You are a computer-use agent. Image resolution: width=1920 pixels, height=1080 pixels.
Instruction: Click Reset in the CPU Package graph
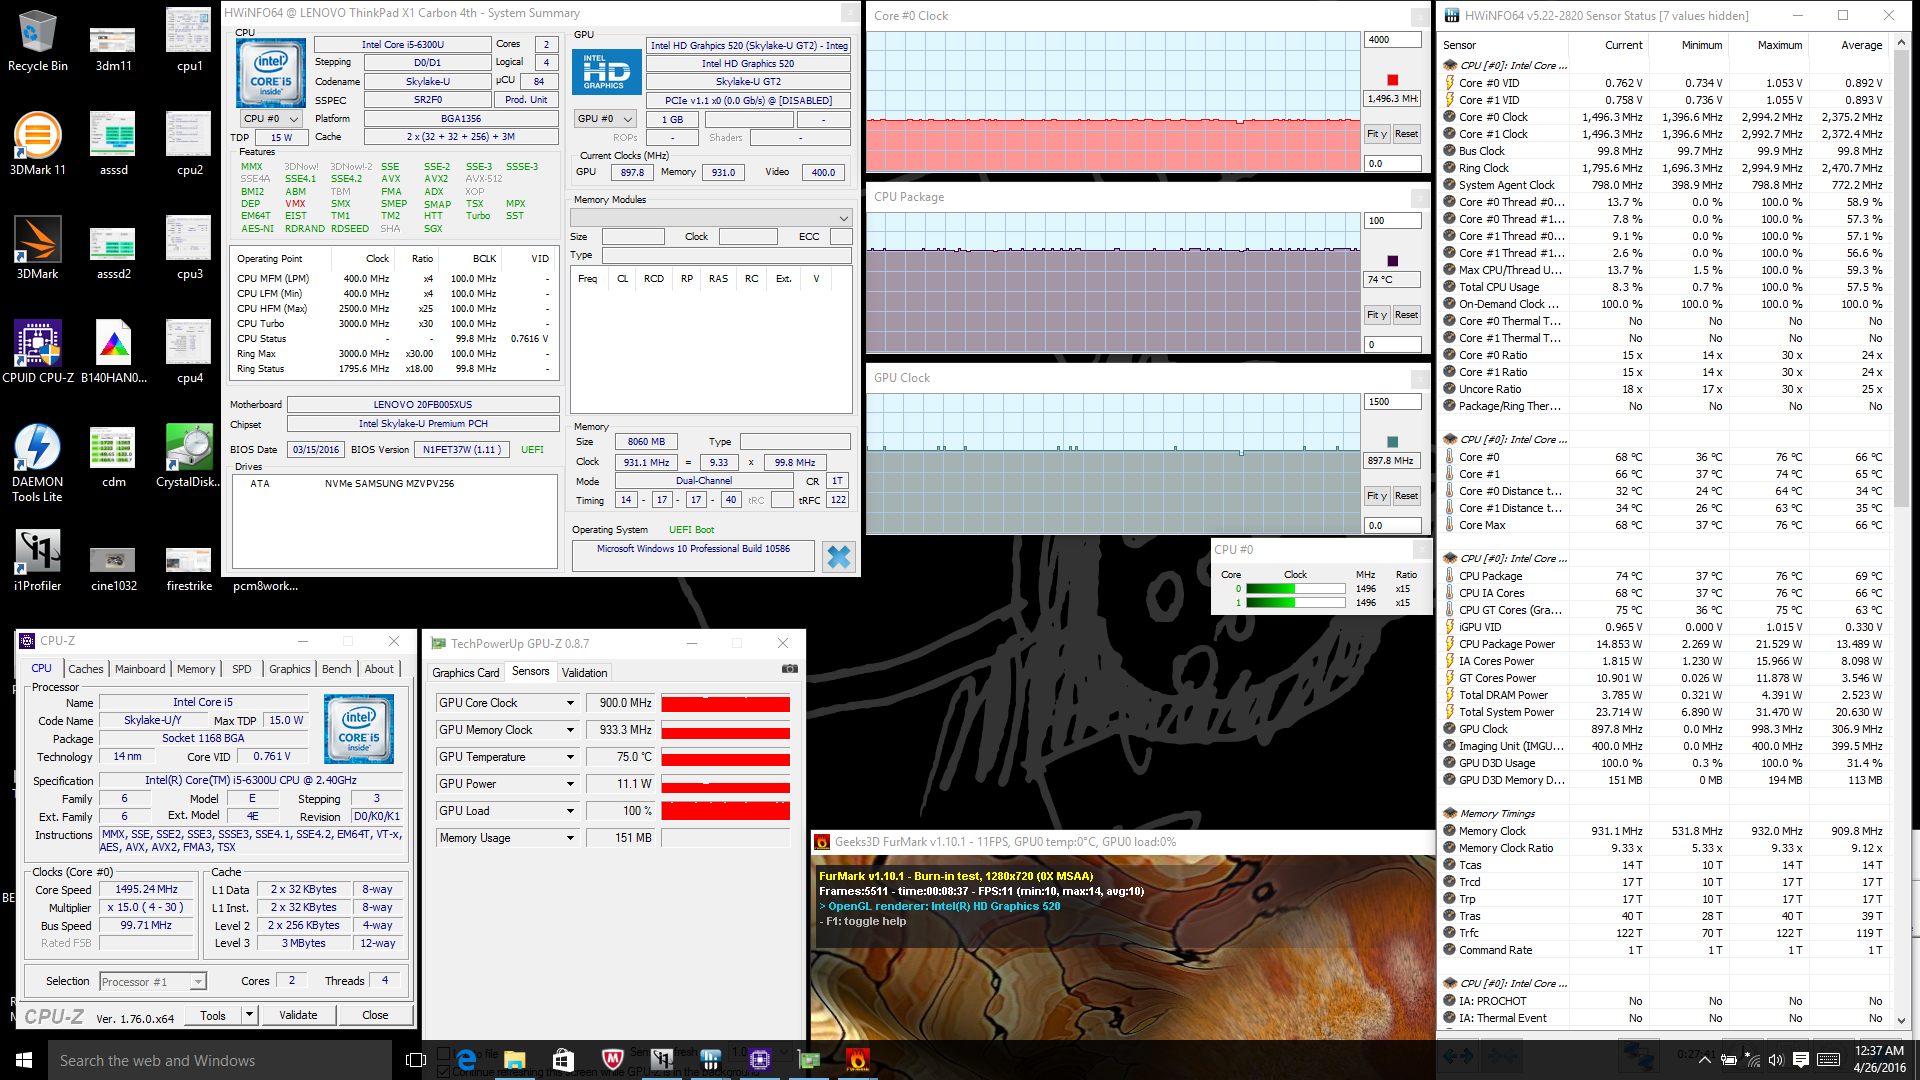(1406, 315)
